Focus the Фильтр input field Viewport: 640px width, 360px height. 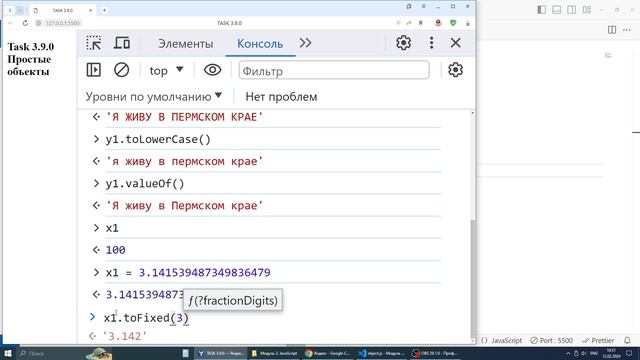(334, 71)
